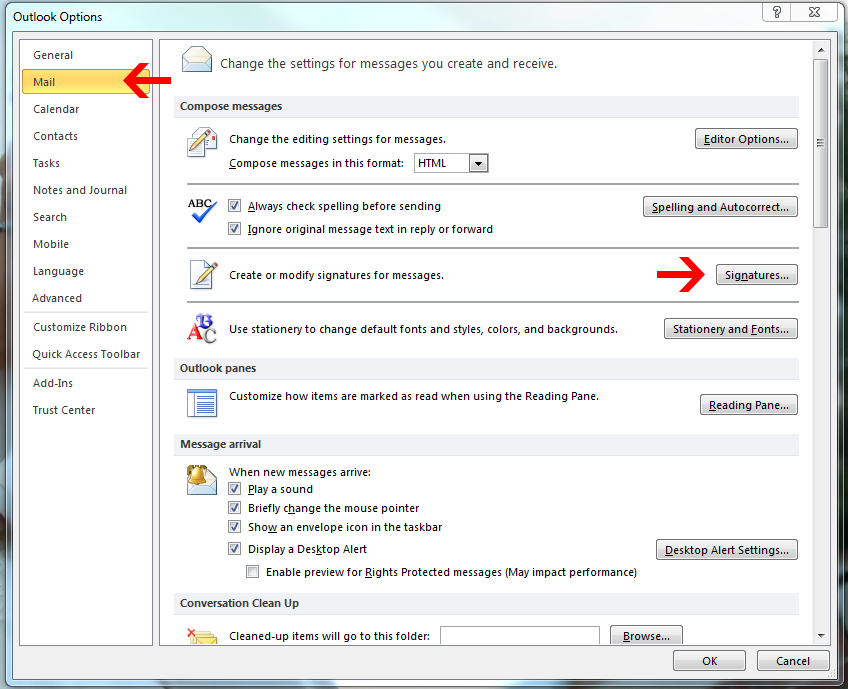Click the pencil-and-notepad editing settings icon
This screenshot has height=689, width=848.
coord(202,143)
